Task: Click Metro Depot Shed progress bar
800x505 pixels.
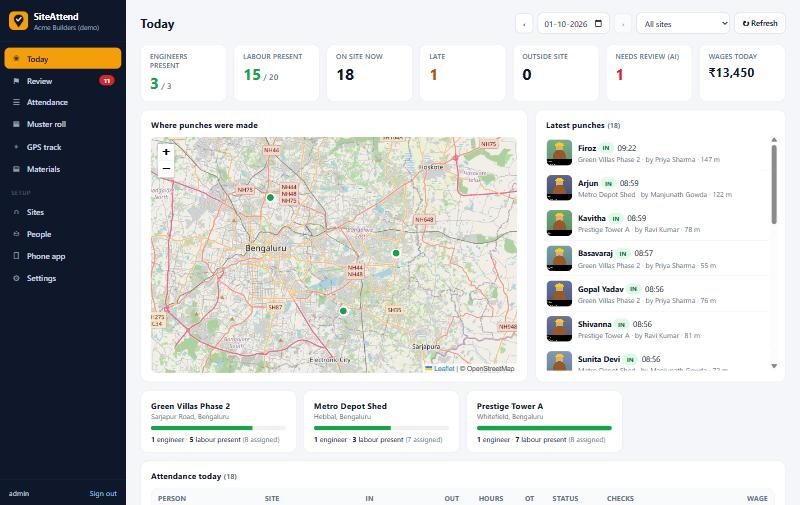Action: pos(381,428)
